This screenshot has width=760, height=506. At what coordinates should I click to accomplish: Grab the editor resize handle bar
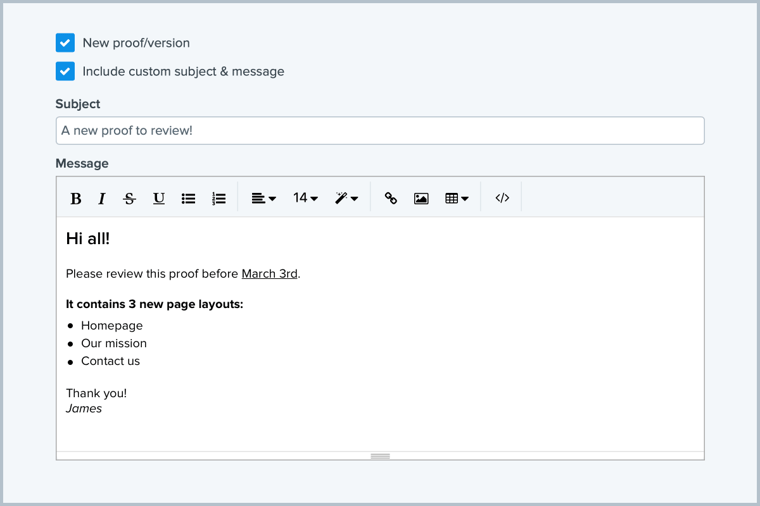pyautogui.click(x=380, y=456)
